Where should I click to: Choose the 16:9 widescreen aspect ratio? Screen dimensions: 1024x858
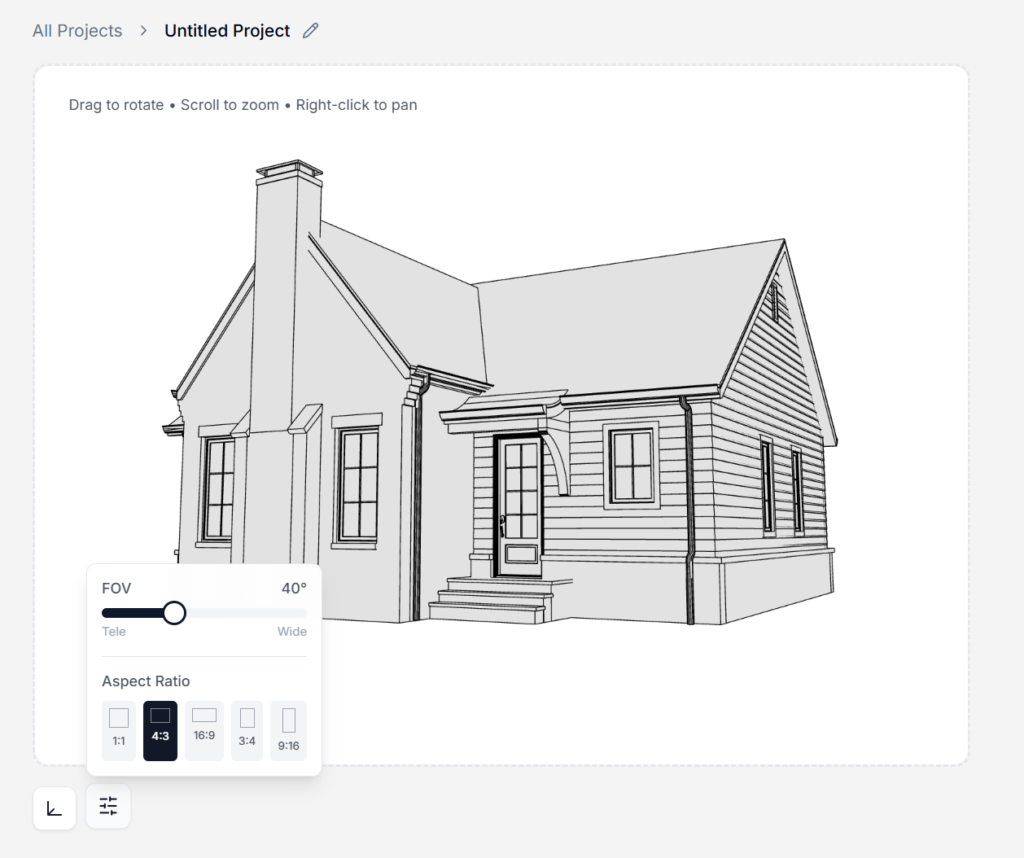[x=204, y=730]
